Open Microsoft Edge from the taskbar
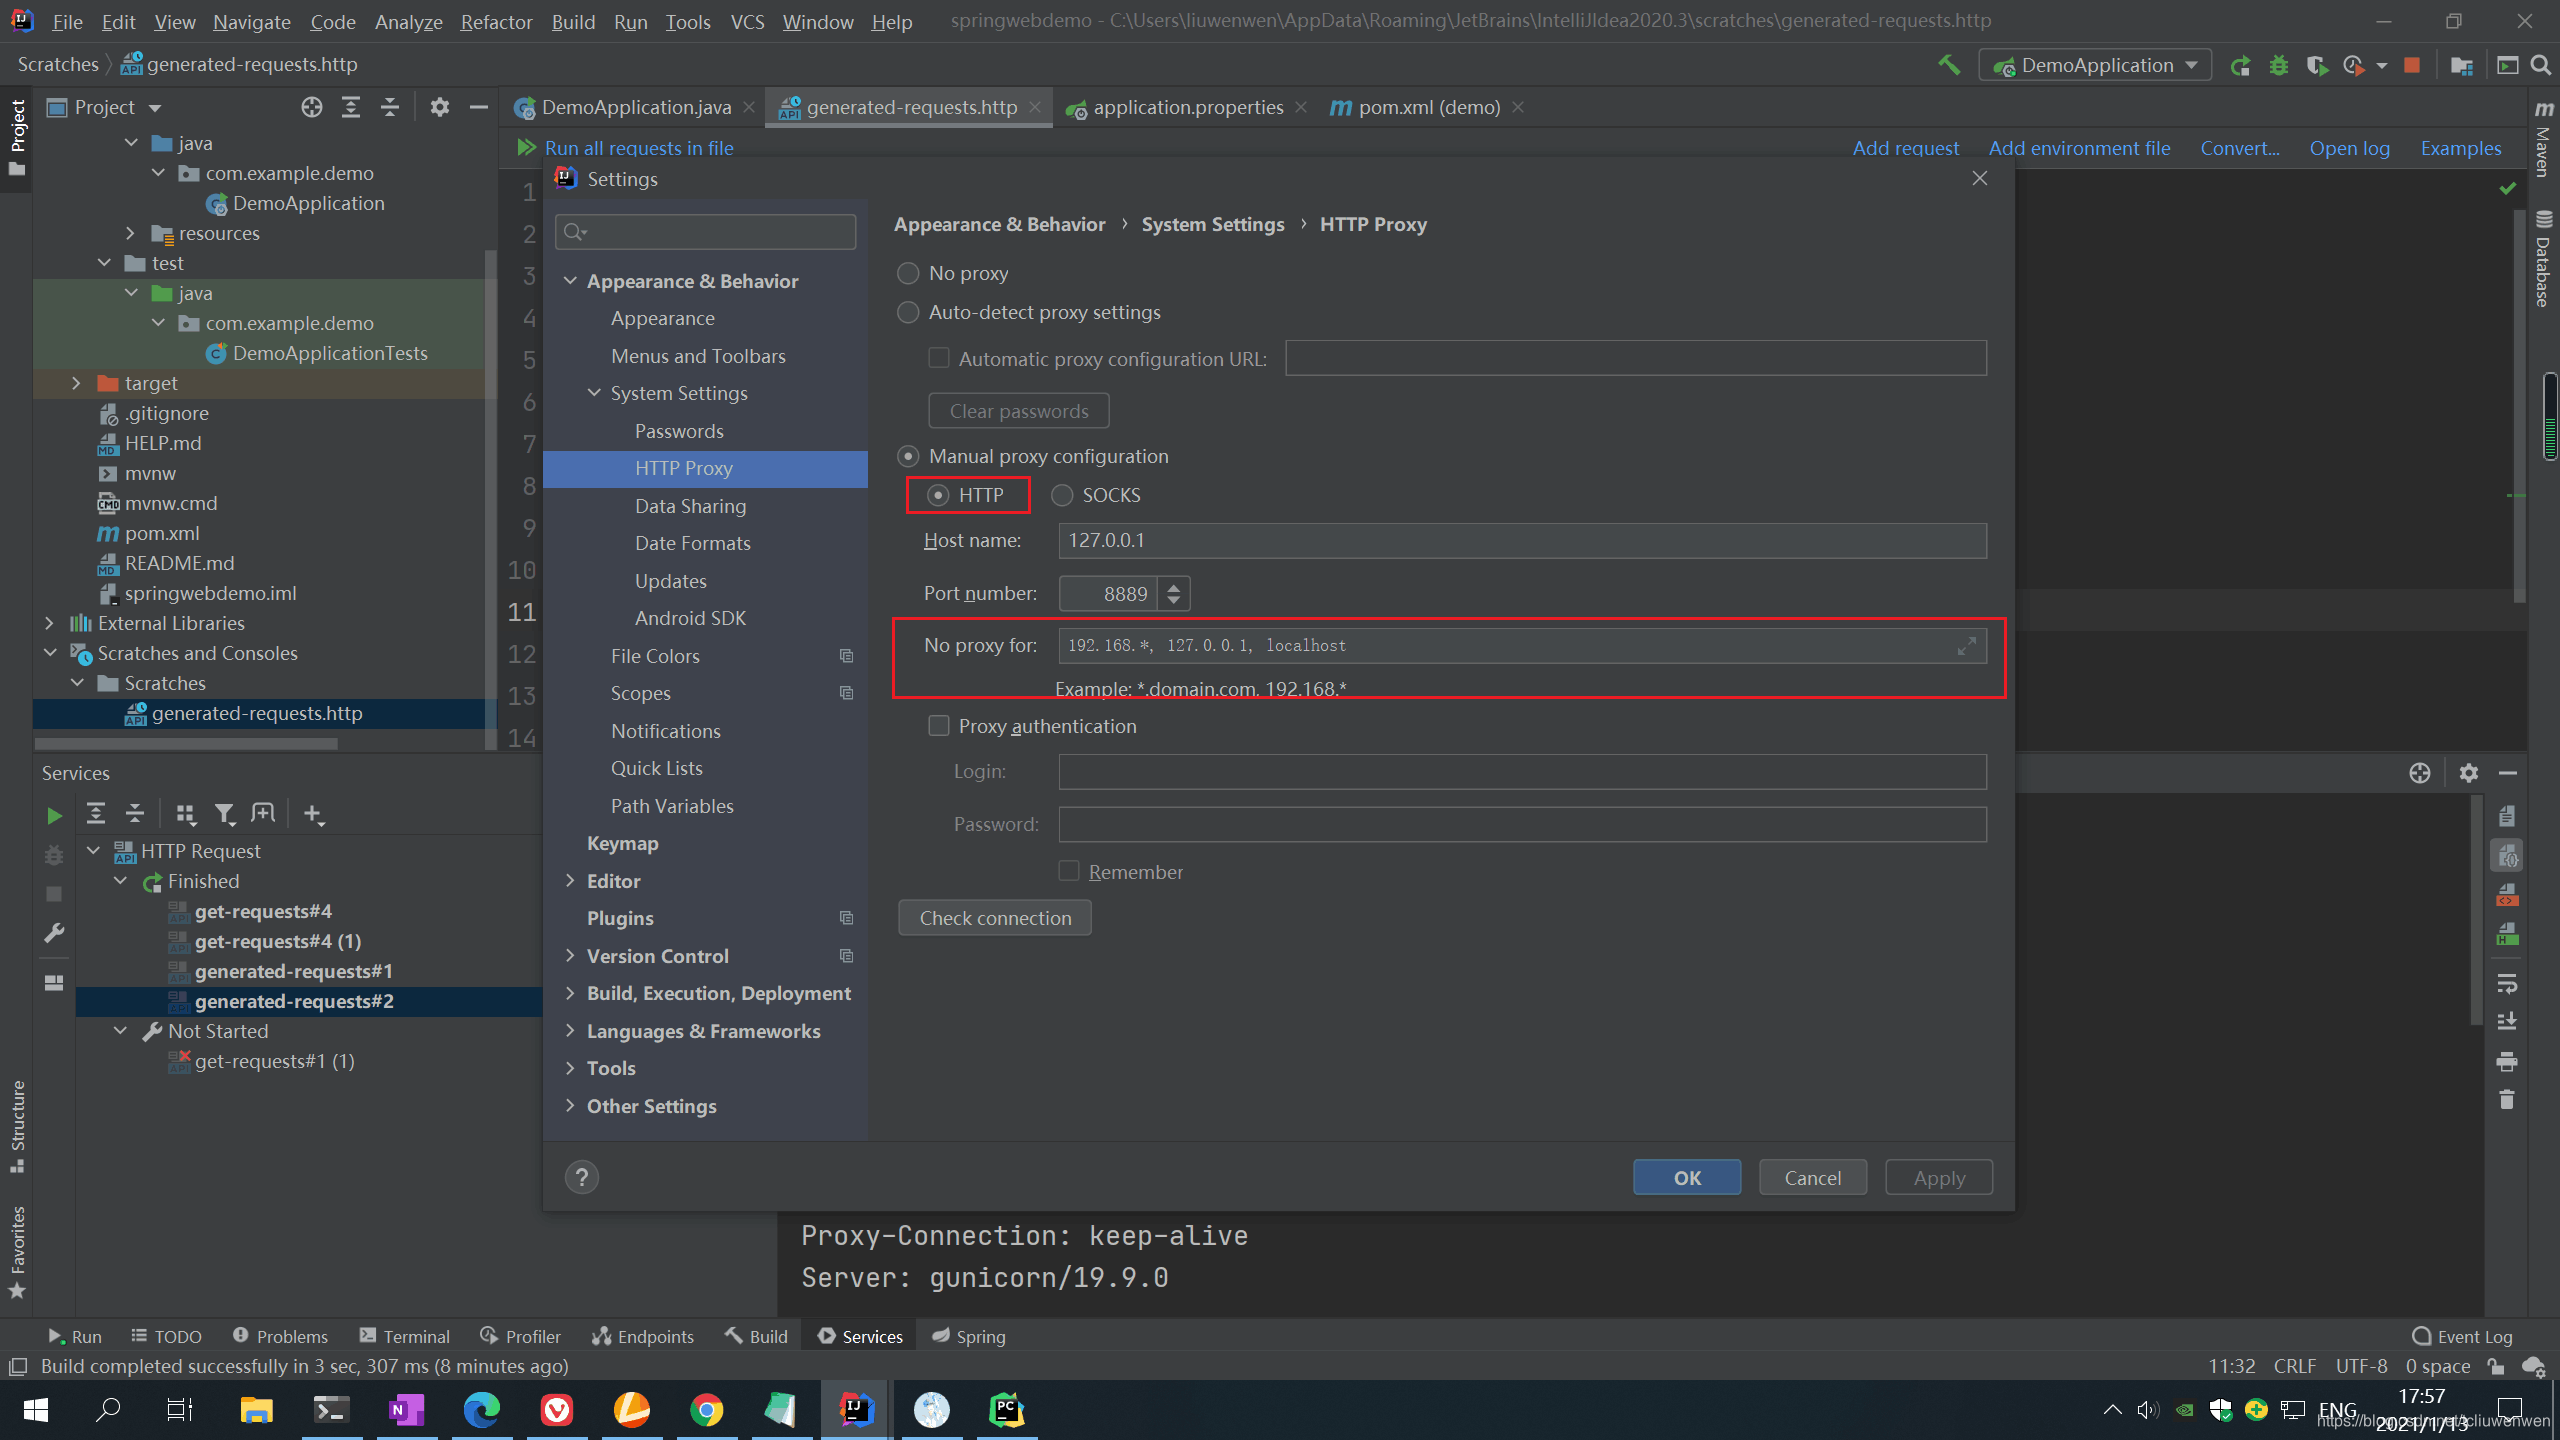 [482, 1410]
